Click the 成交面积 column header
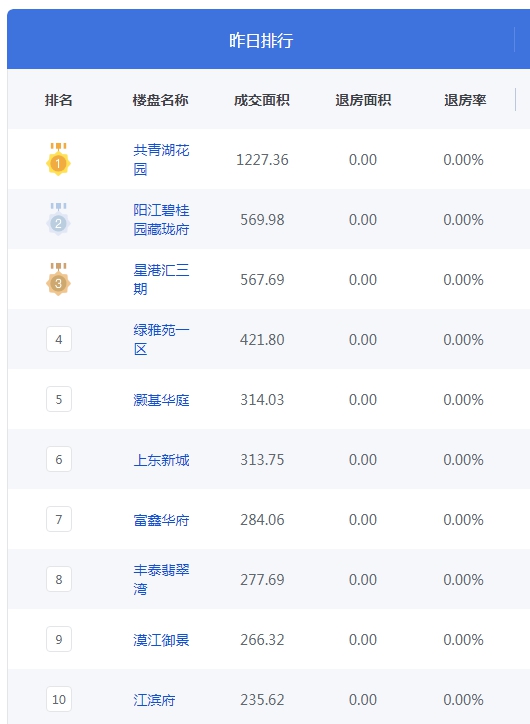 pos(262,100)
